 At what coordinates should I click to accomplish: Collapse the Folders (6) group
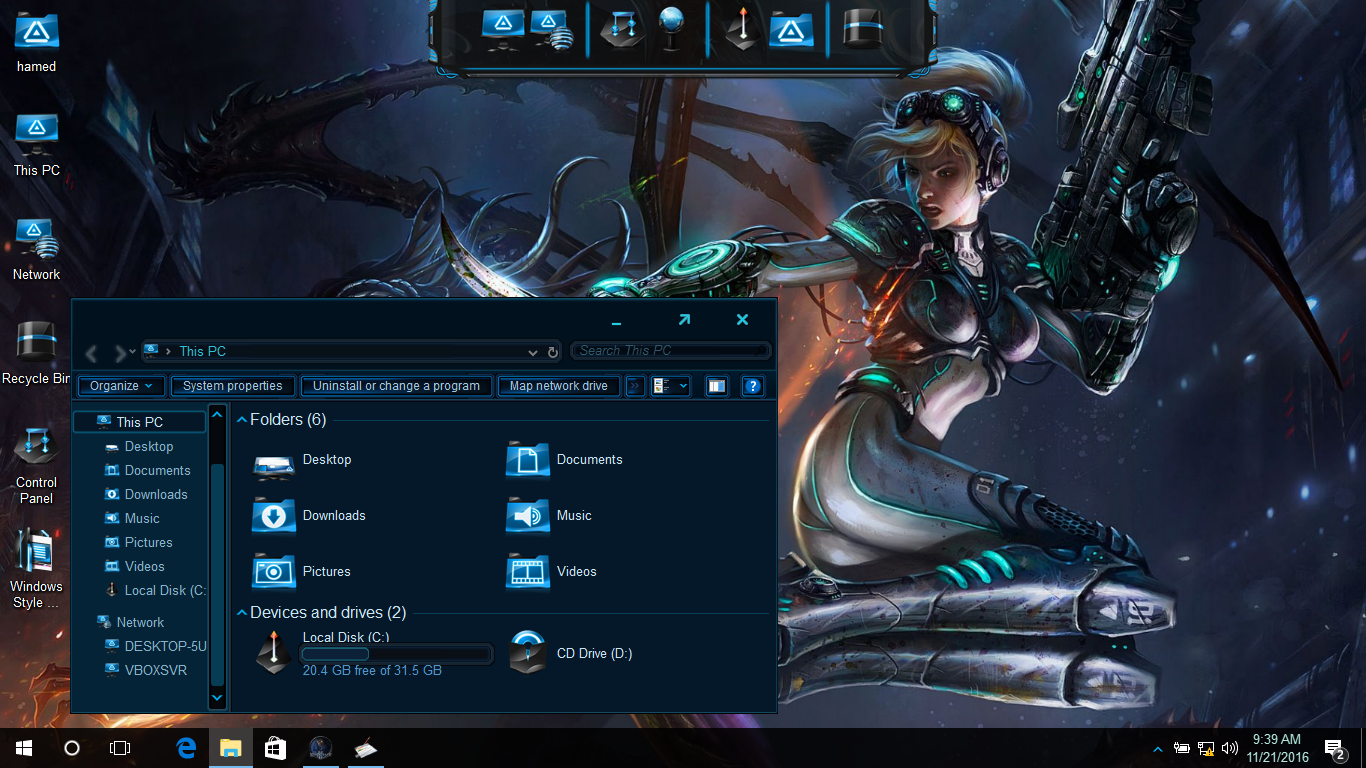242,421
